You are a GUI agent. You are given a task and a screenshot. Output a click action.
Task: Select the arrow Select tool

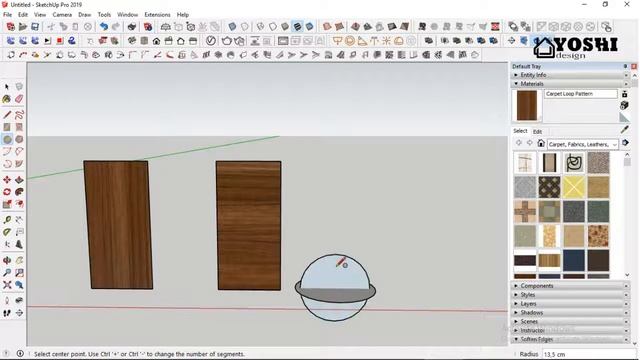click(x=7, y=87)
